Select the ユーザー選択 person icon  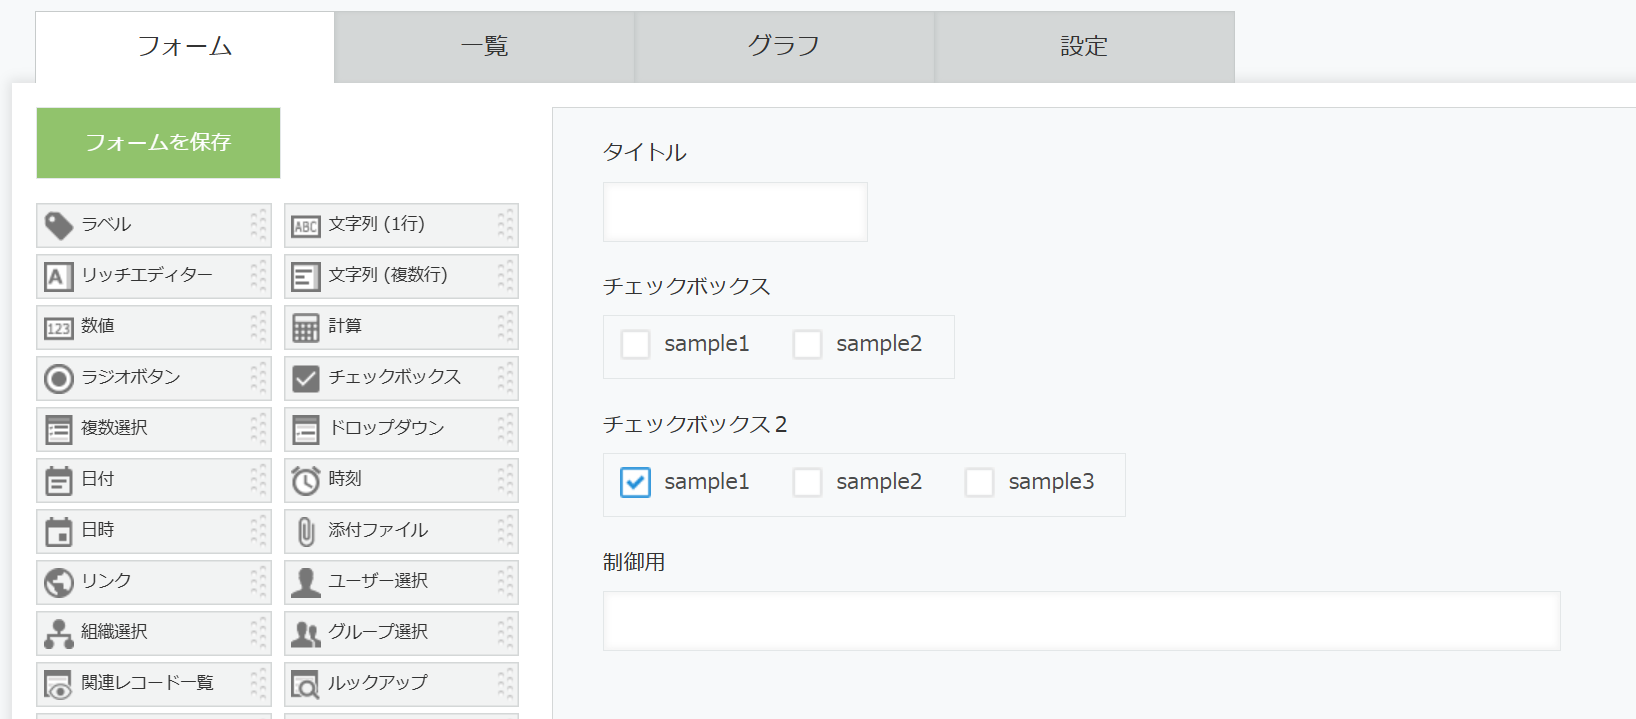pyautogui.click(x=306, y=583)
